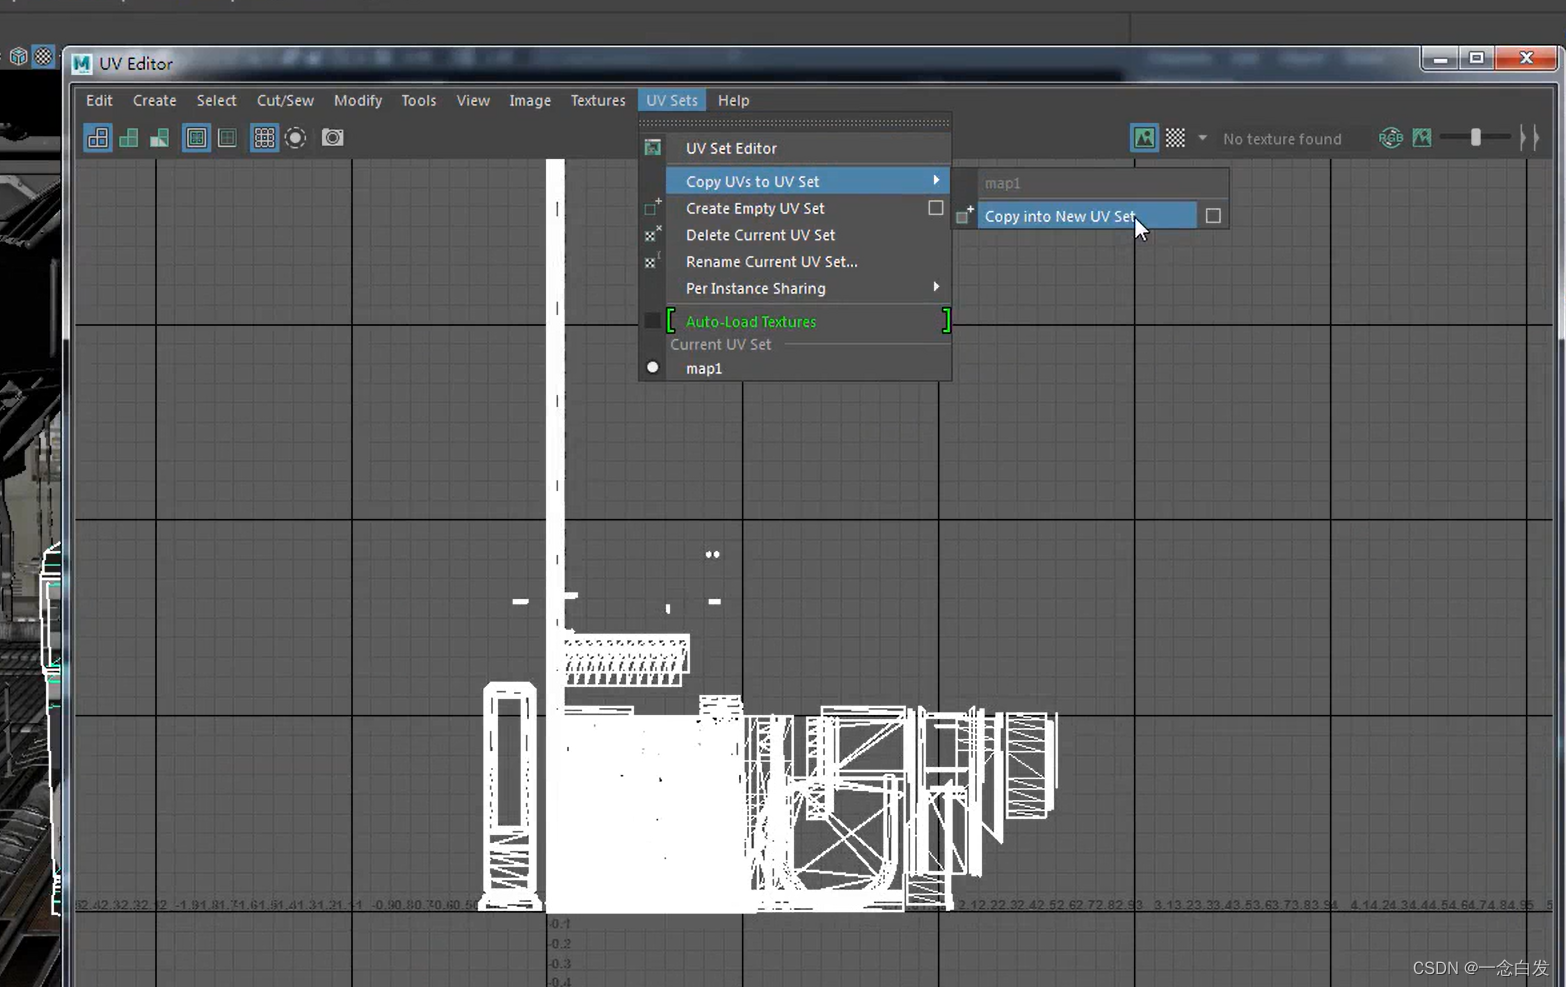Open Copy into New UV Set options box
This screenshot has width=1566, height=987.
[x=1213, y=216]
